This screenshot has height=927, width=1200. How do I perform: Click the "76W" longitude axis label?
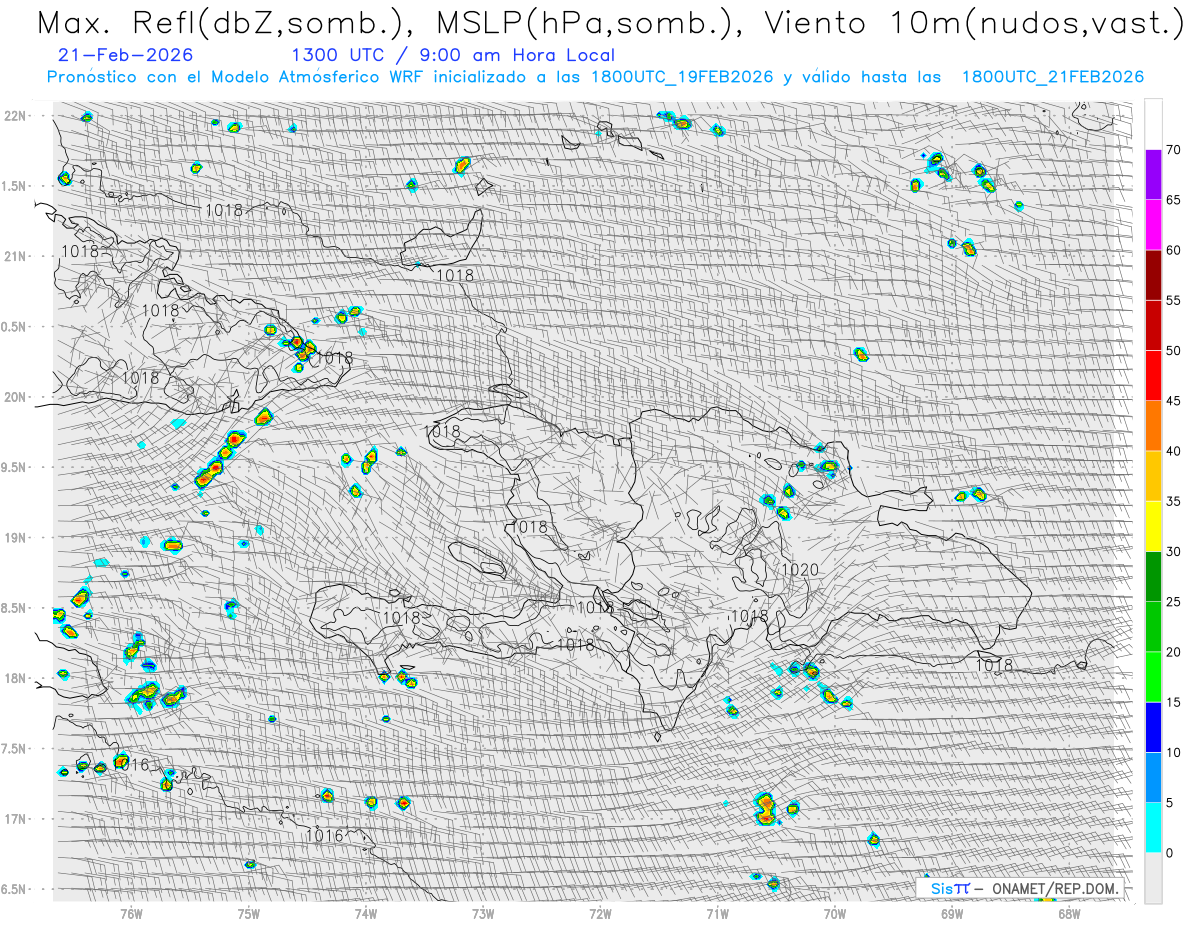(131, 912)
